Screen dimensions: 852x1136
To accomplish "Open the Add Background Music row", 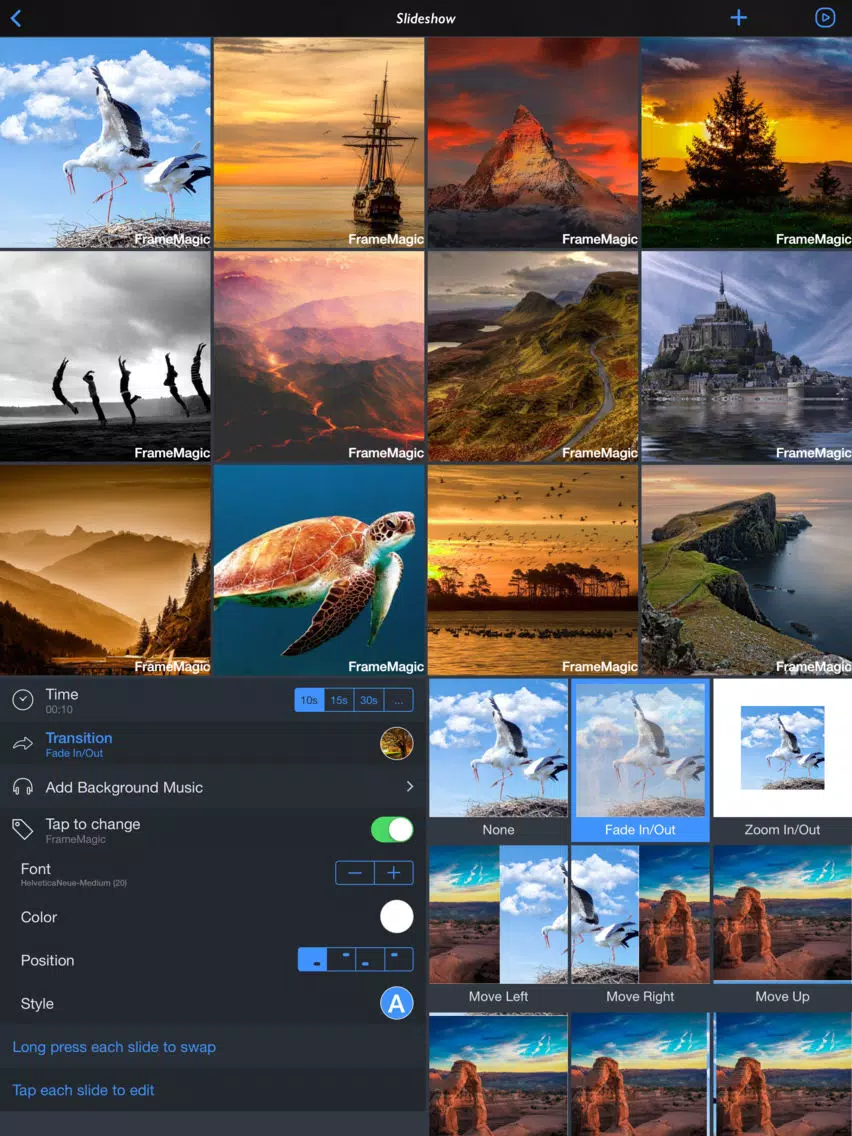I will coord(213,787).
